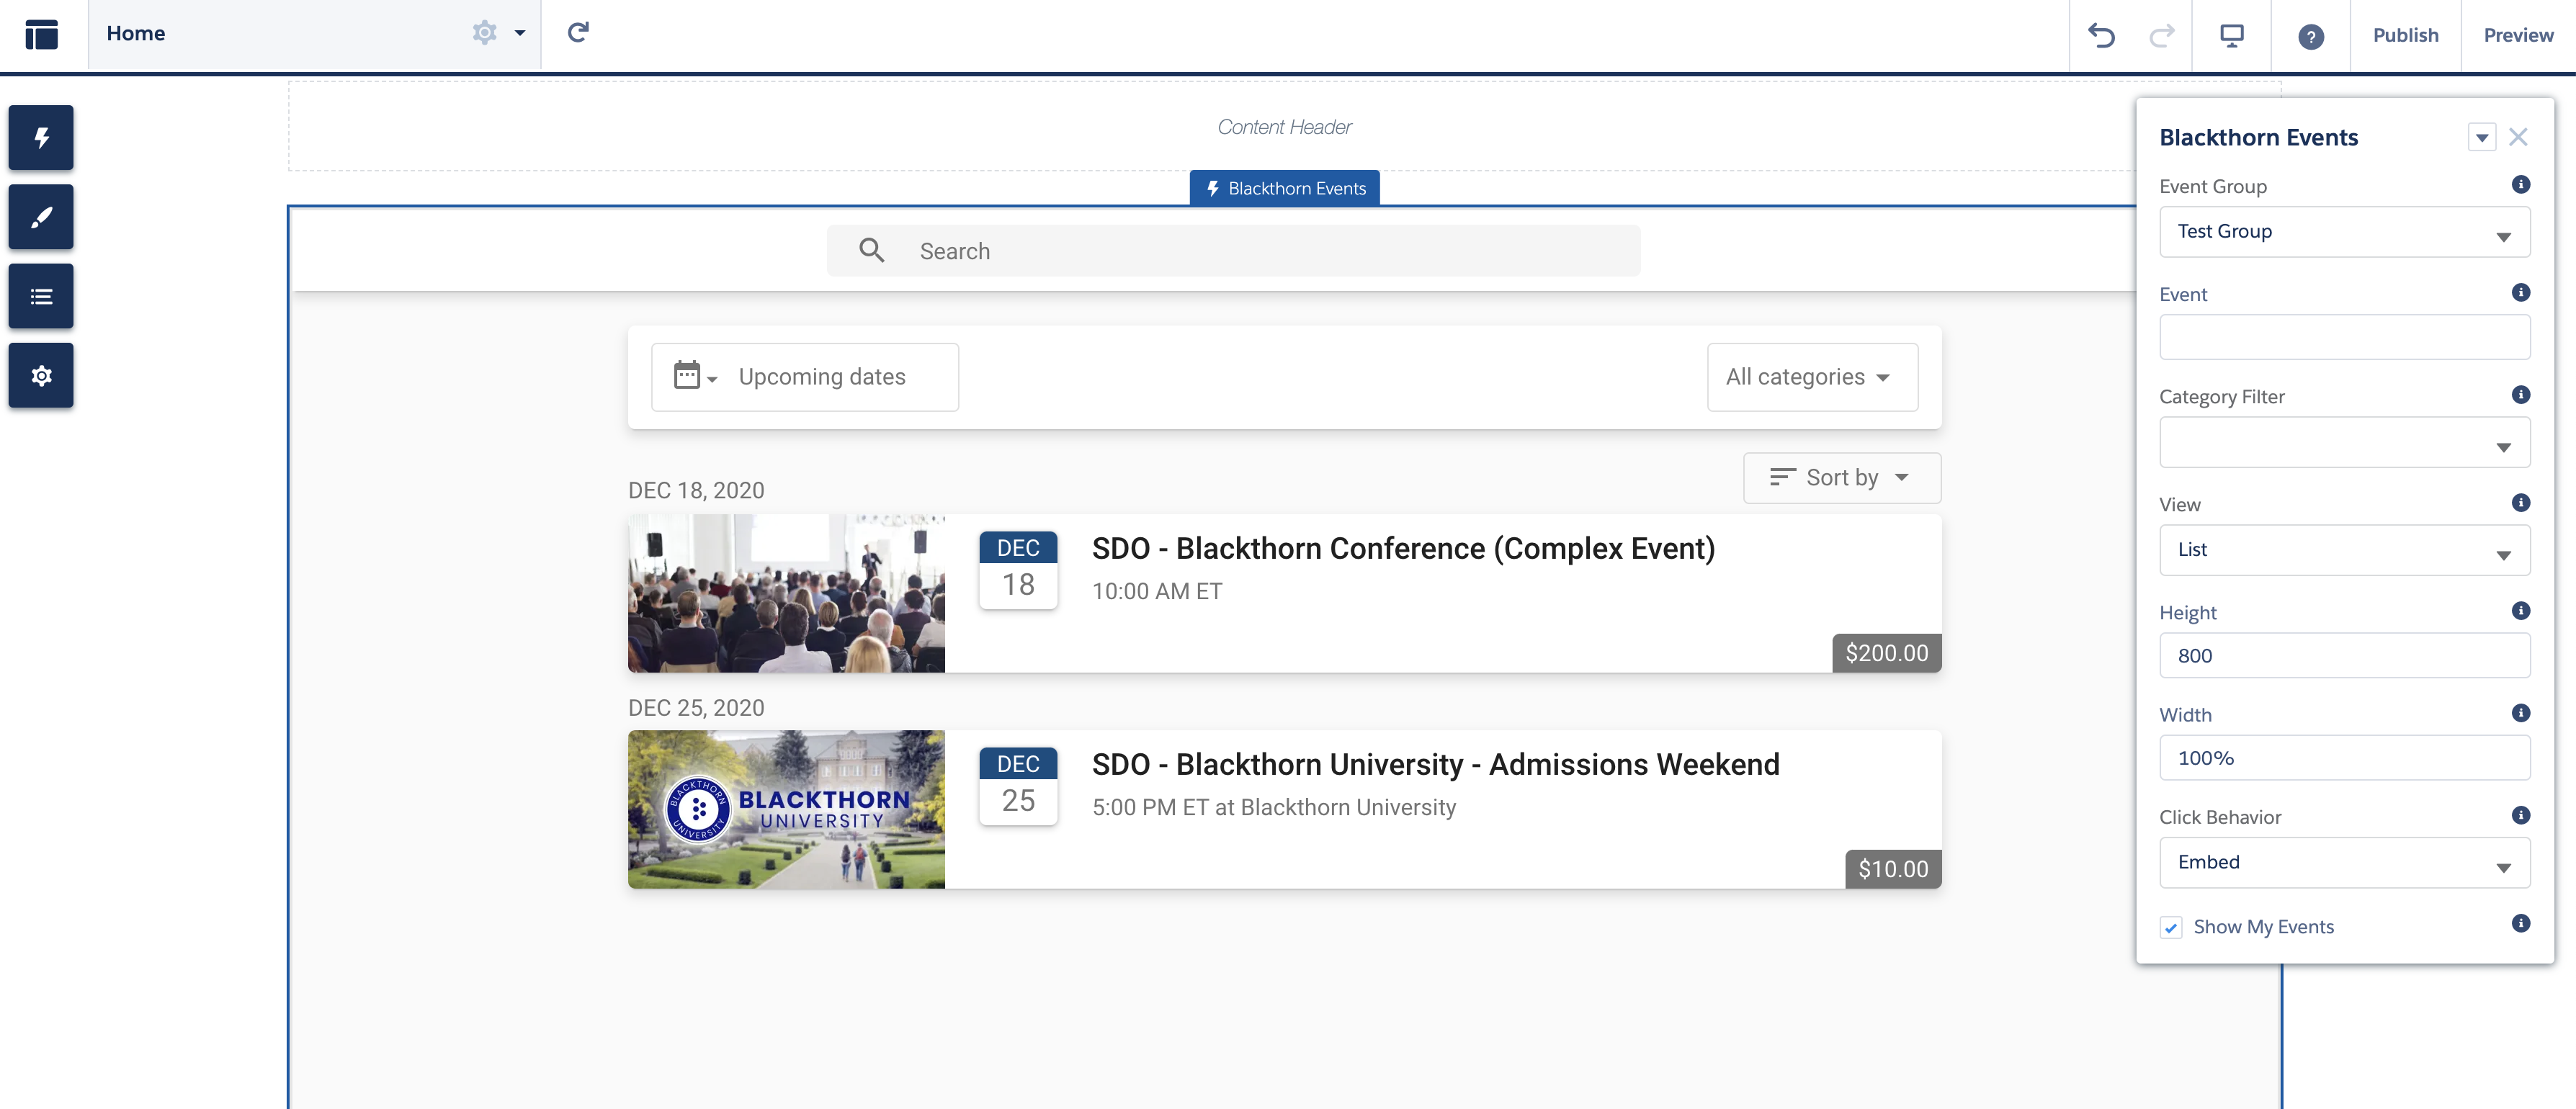2576x1109 pixels.
Task: Undo the last change
Action: [x=2101, y=36]
